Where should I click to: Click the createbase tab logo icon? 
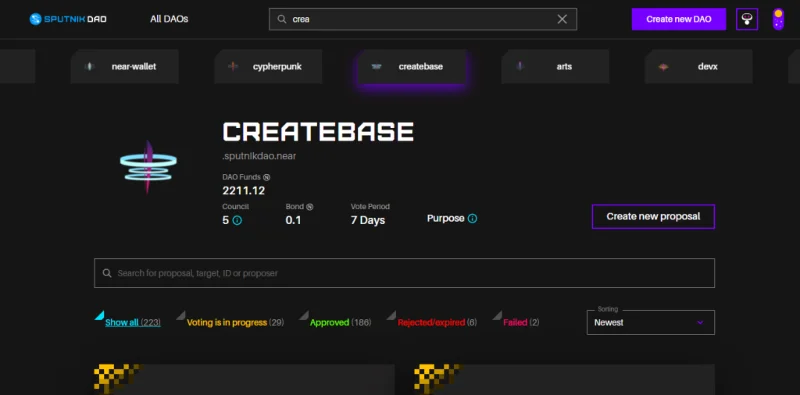377,66
